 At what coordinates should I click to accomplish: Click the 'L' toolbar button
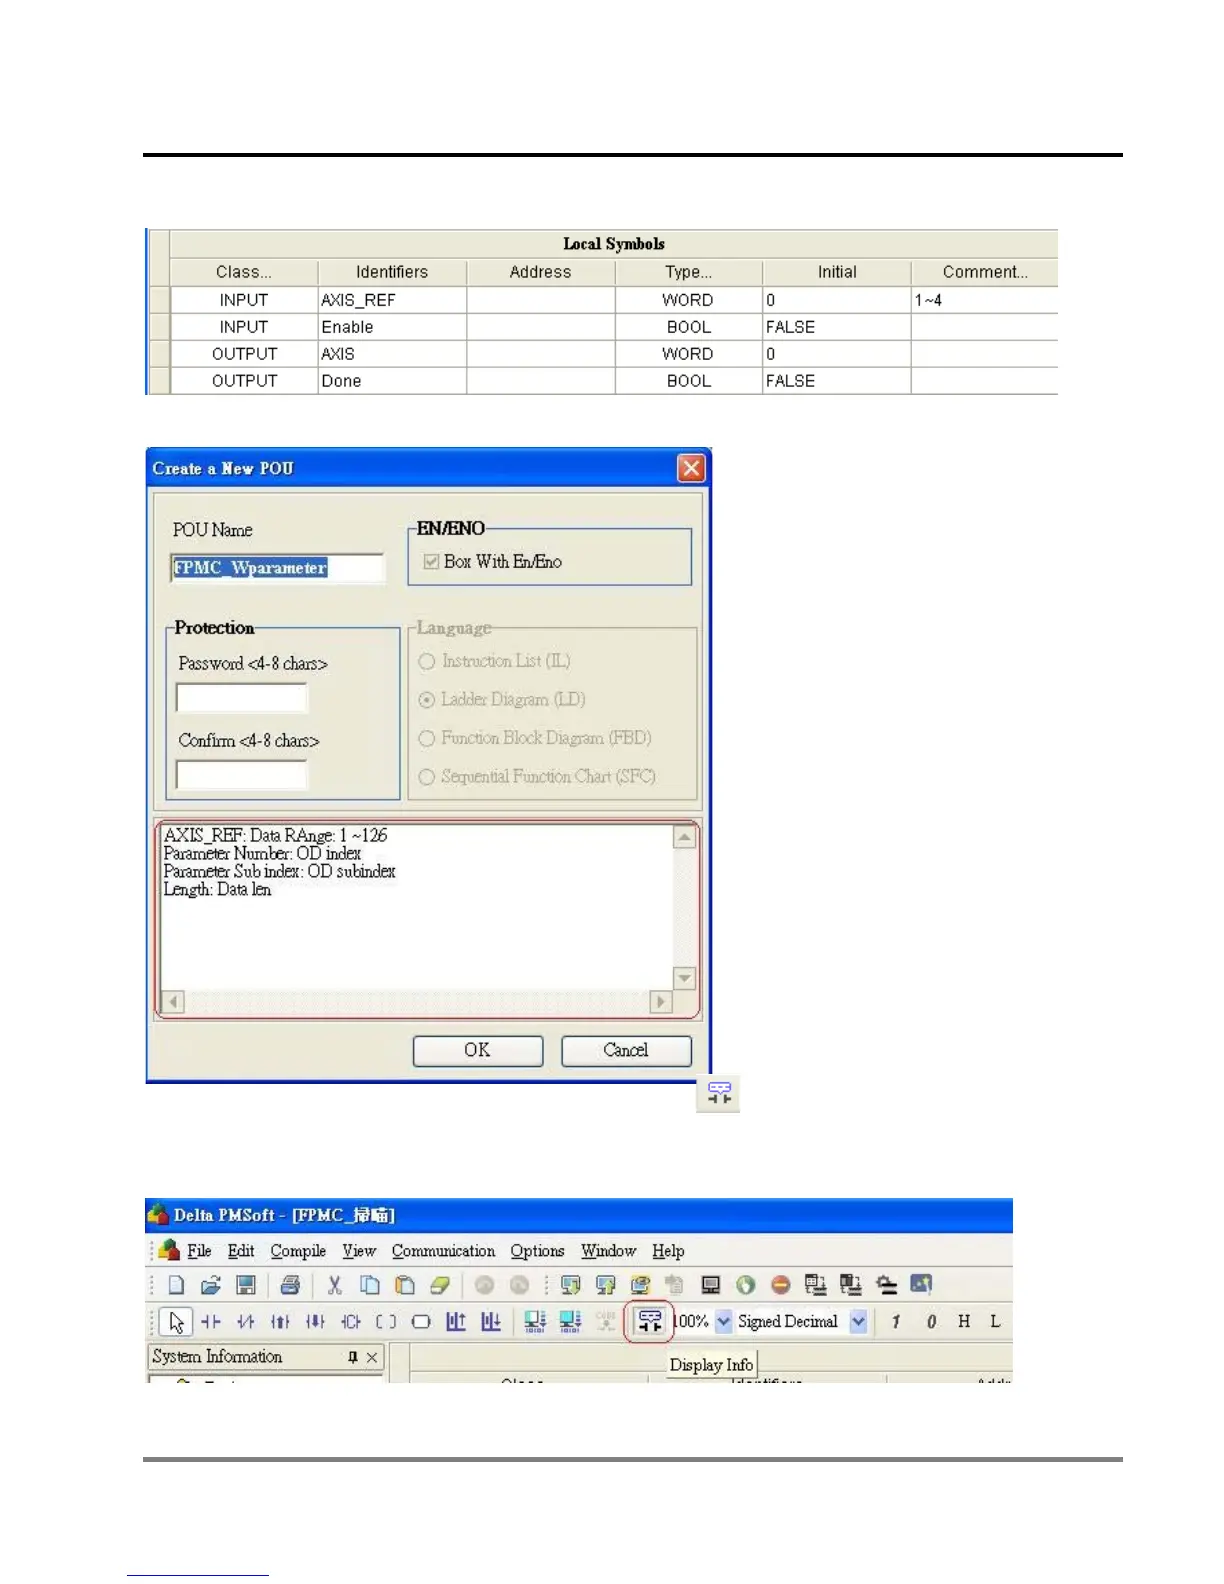[x=995, y=1322]
